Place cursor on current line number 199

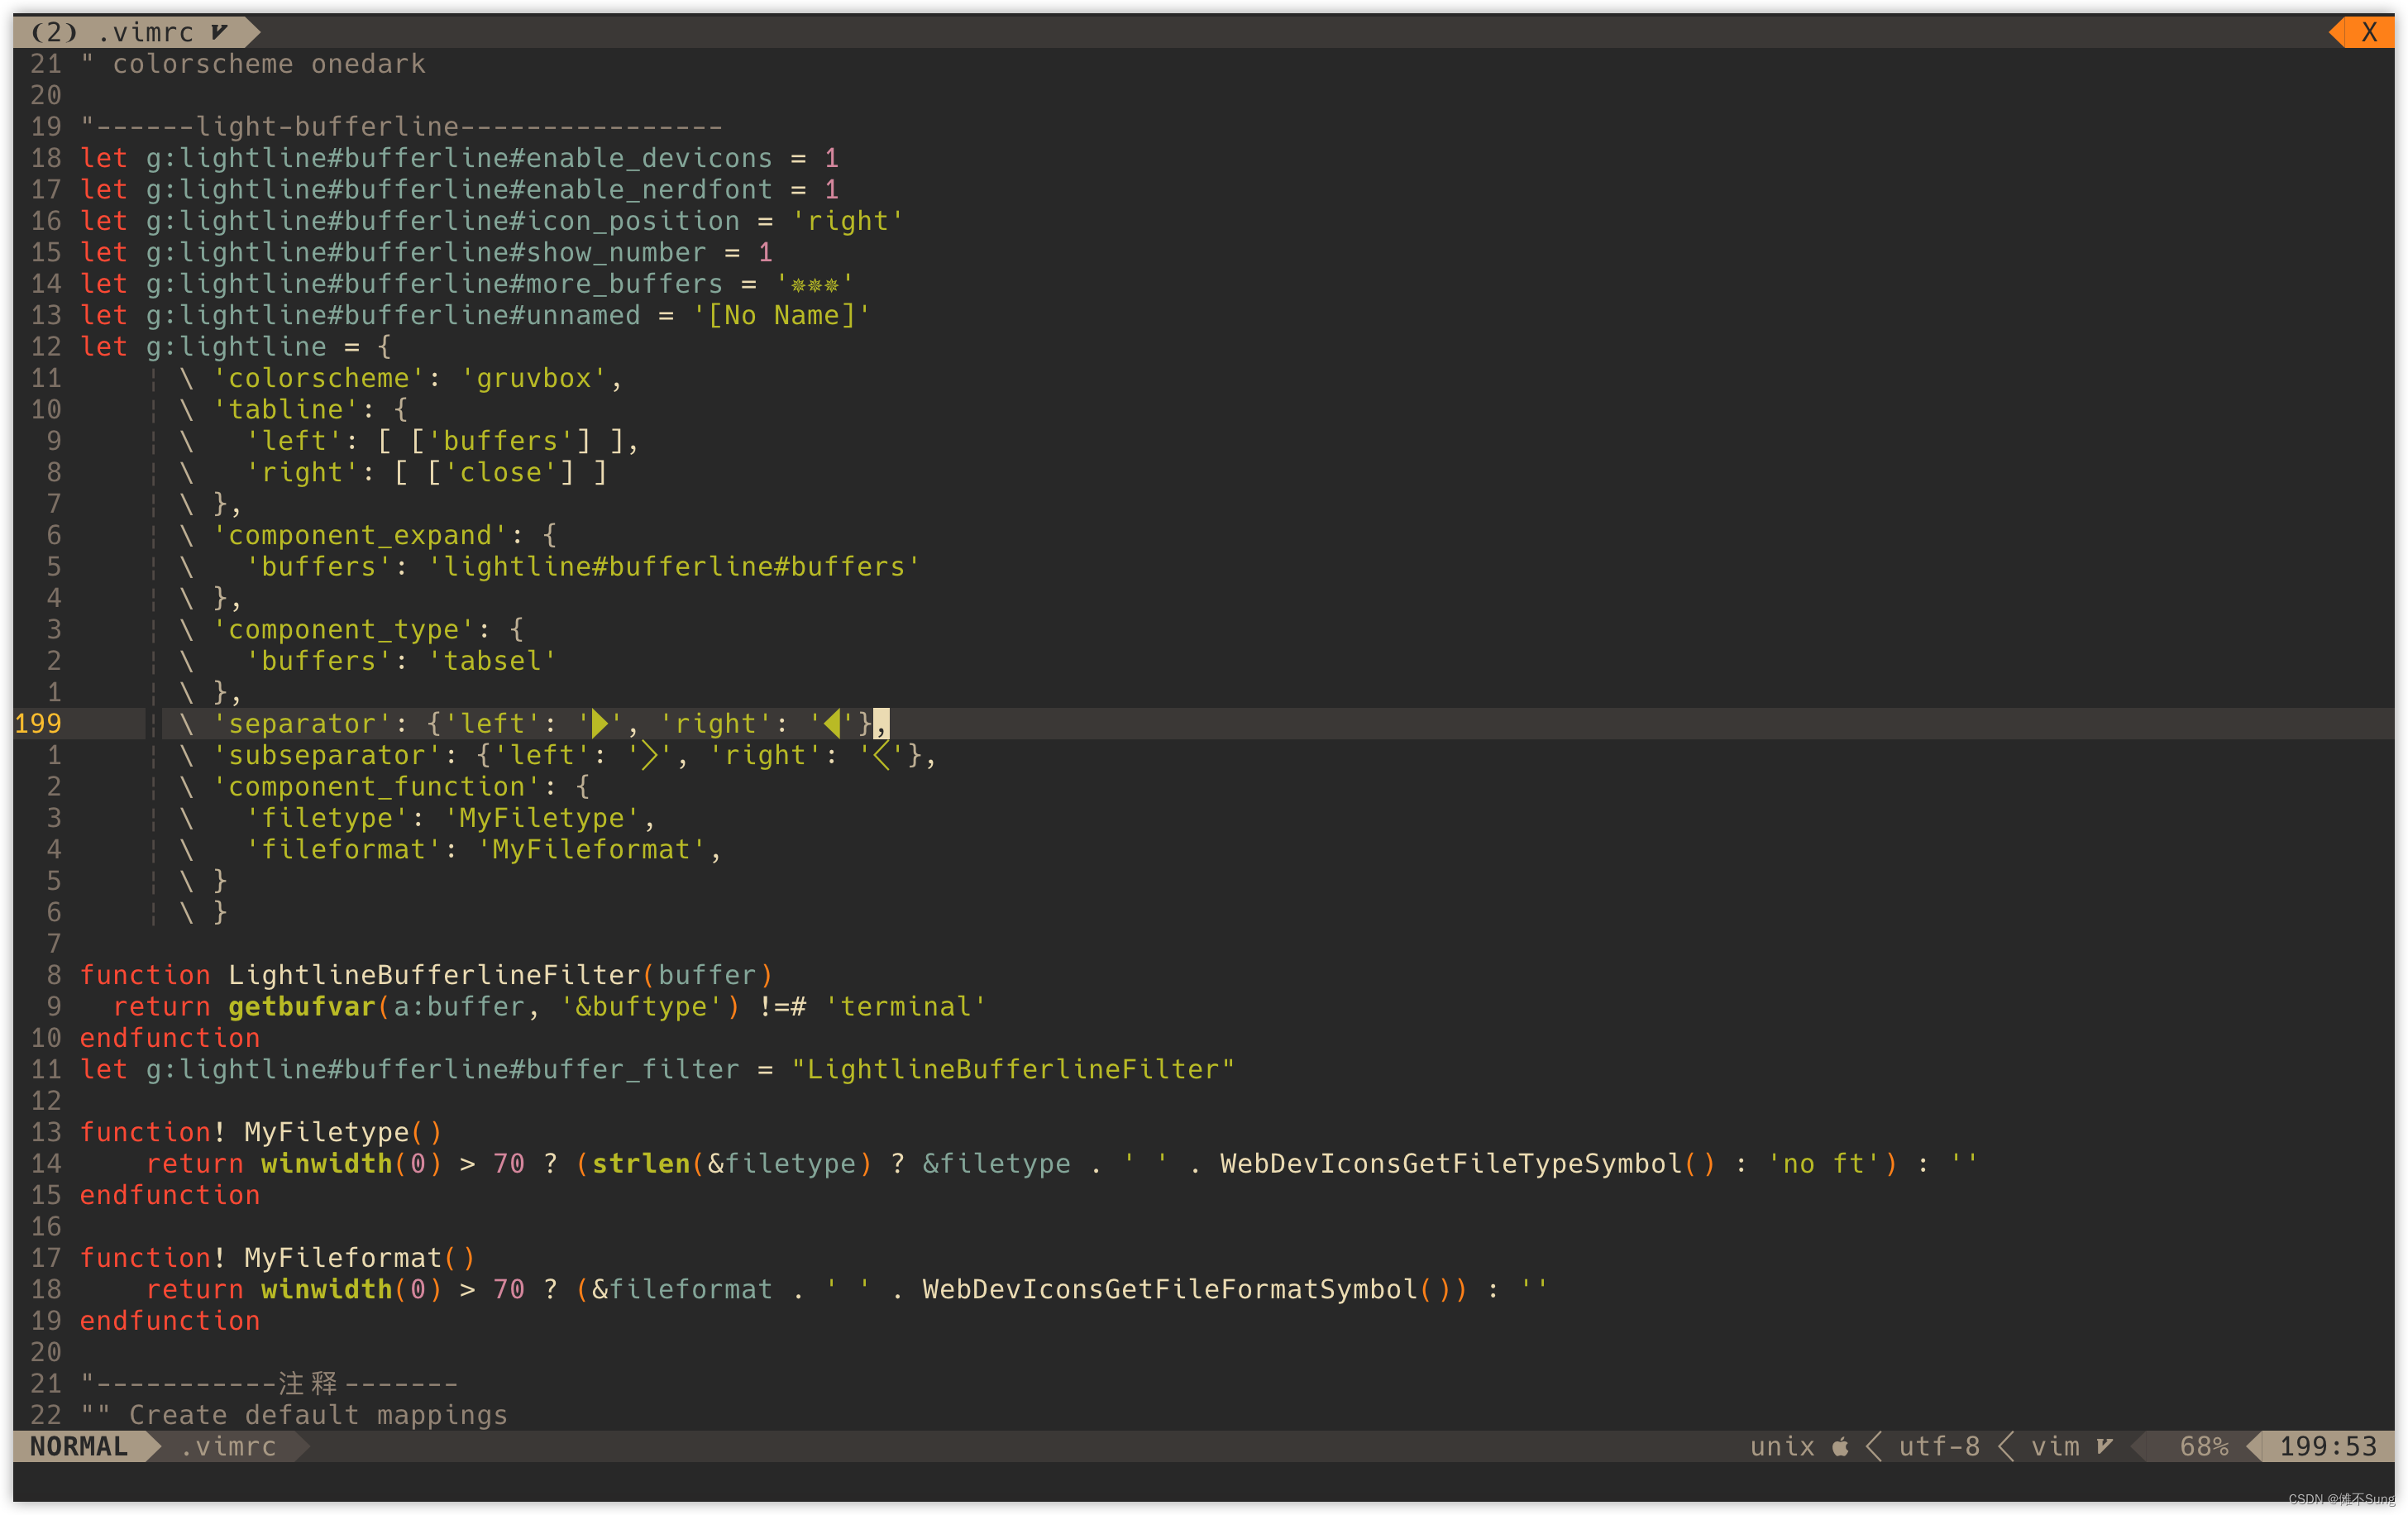click(38, 723)
